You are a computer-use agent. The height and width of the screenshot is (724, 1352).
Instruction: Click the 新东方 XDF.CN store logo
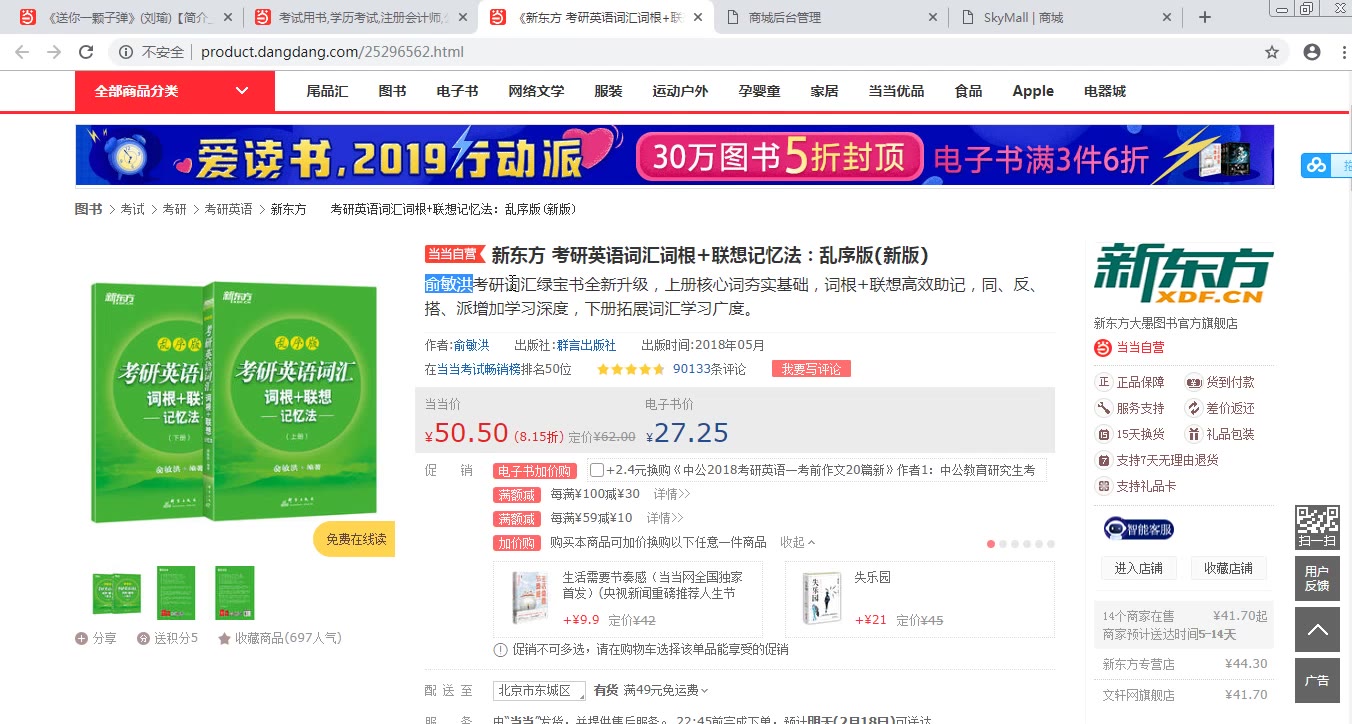pos(1183,274)
